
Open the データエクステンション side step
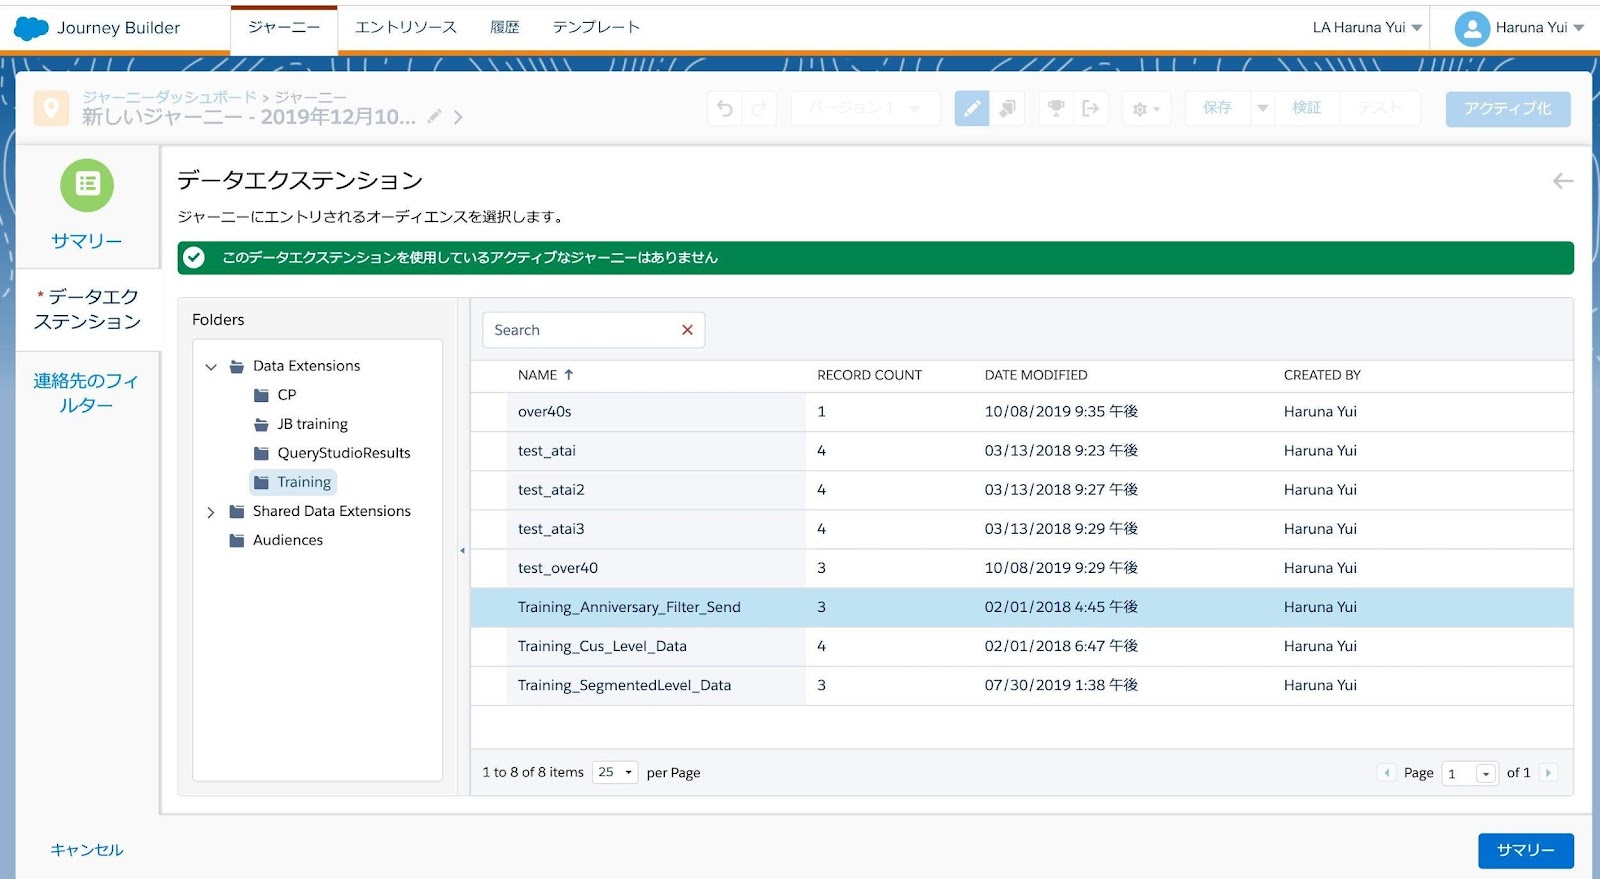point(87,309)
